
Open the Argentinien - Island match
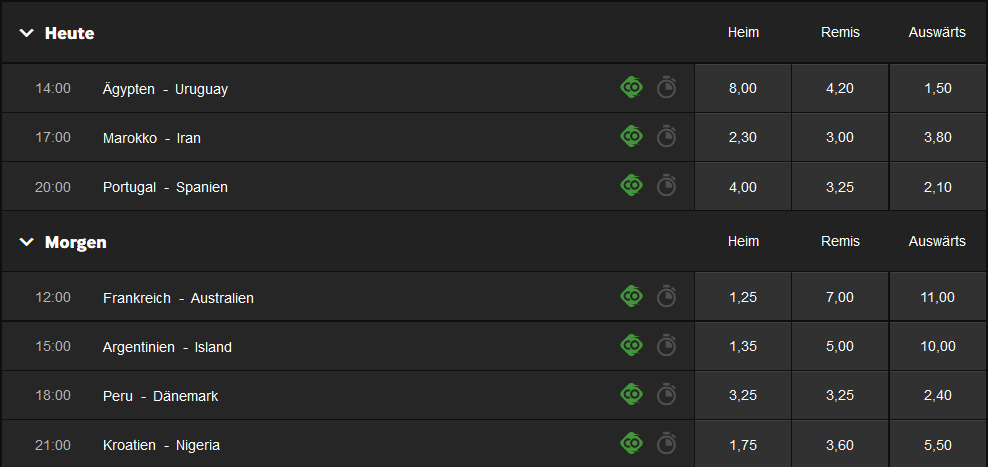(x=167, y=347)
